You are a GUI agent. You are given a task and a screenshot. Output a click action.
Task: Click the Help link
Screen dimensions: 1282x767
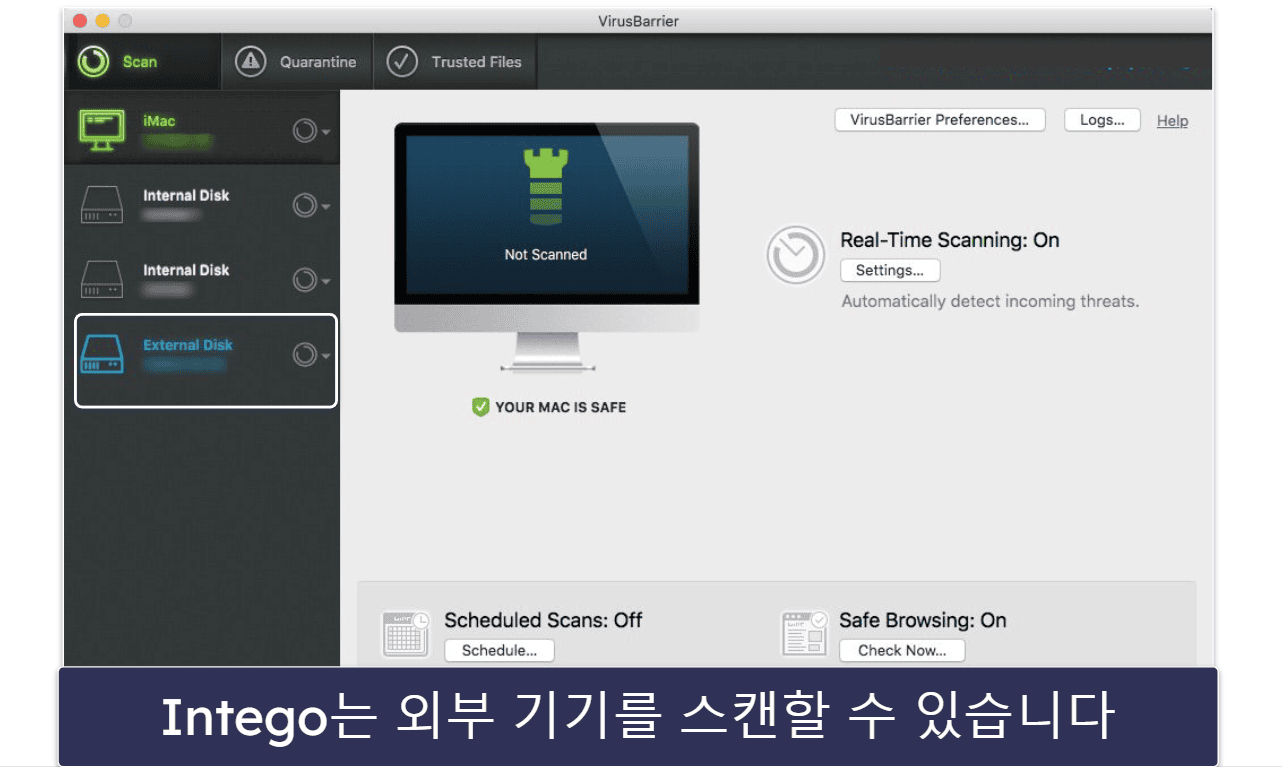click(1172, 121)
